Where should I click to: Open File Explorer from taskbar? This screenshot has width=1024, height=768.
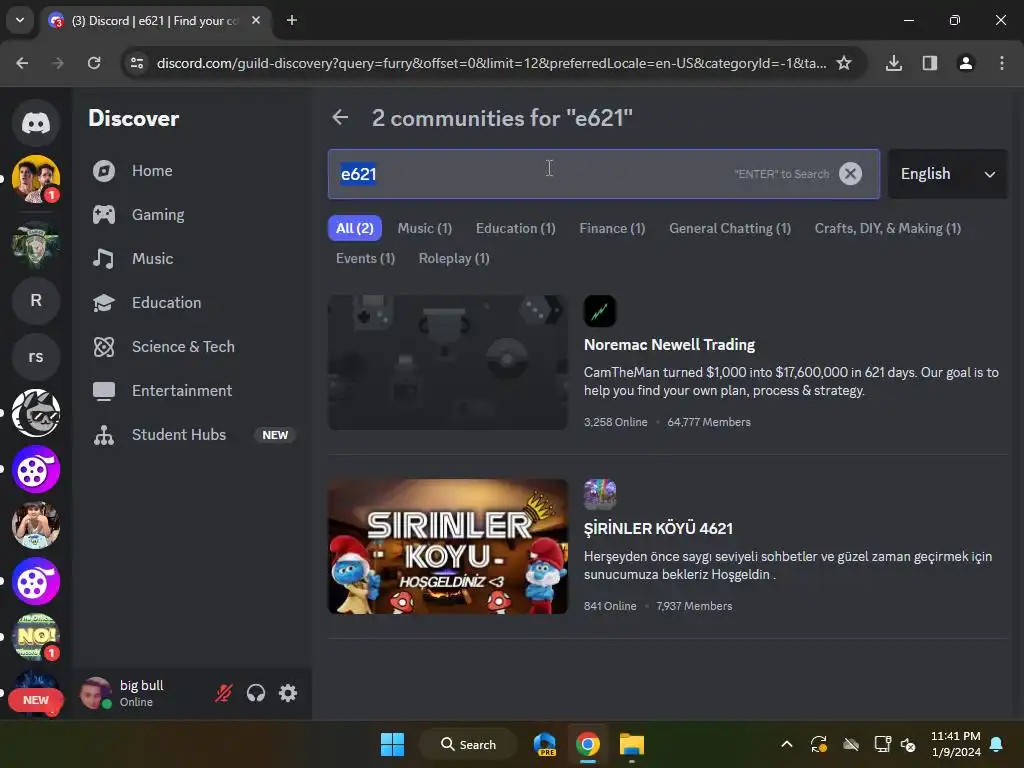point(632,744)
